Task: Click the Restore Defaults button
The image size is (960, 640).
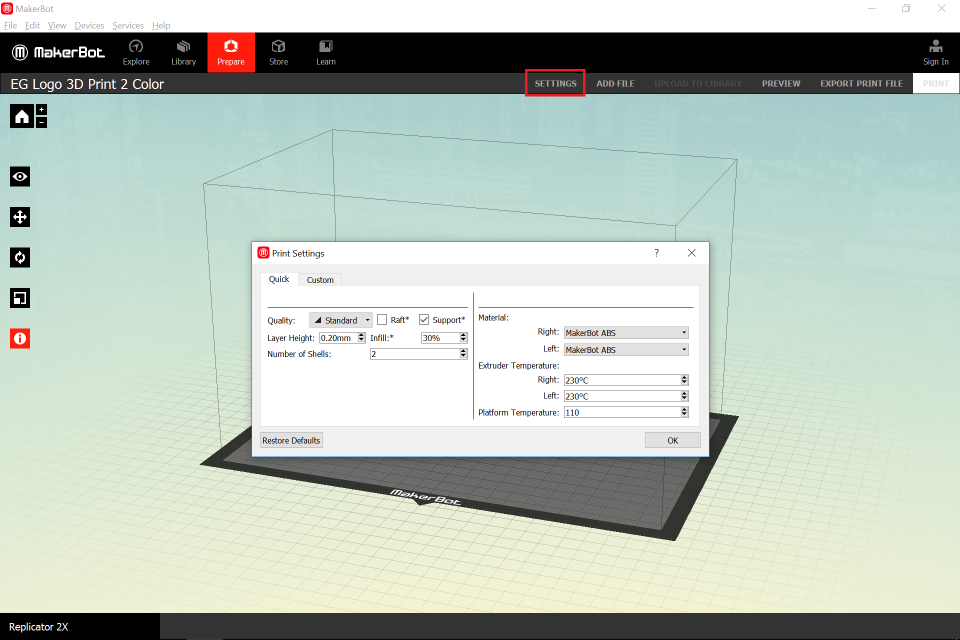Action: [x=291, y=440]
